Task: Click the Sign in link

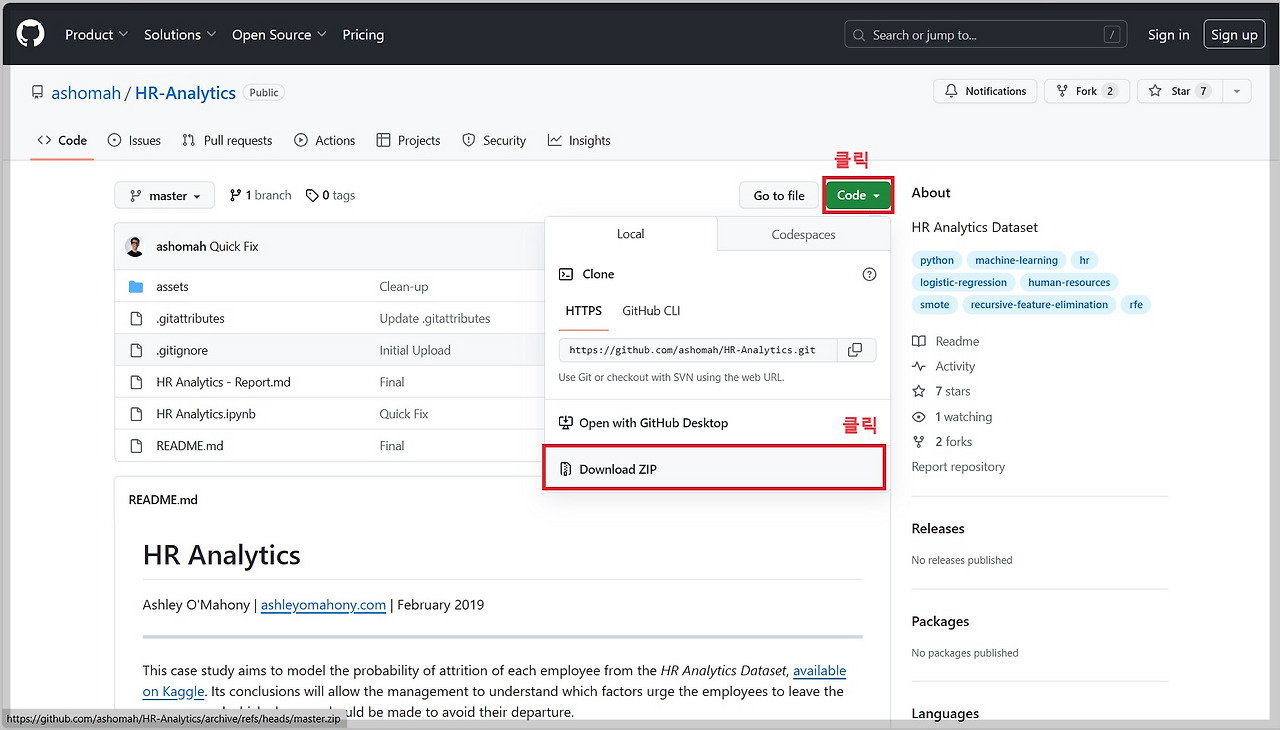Action: (x=1169, y=35)
